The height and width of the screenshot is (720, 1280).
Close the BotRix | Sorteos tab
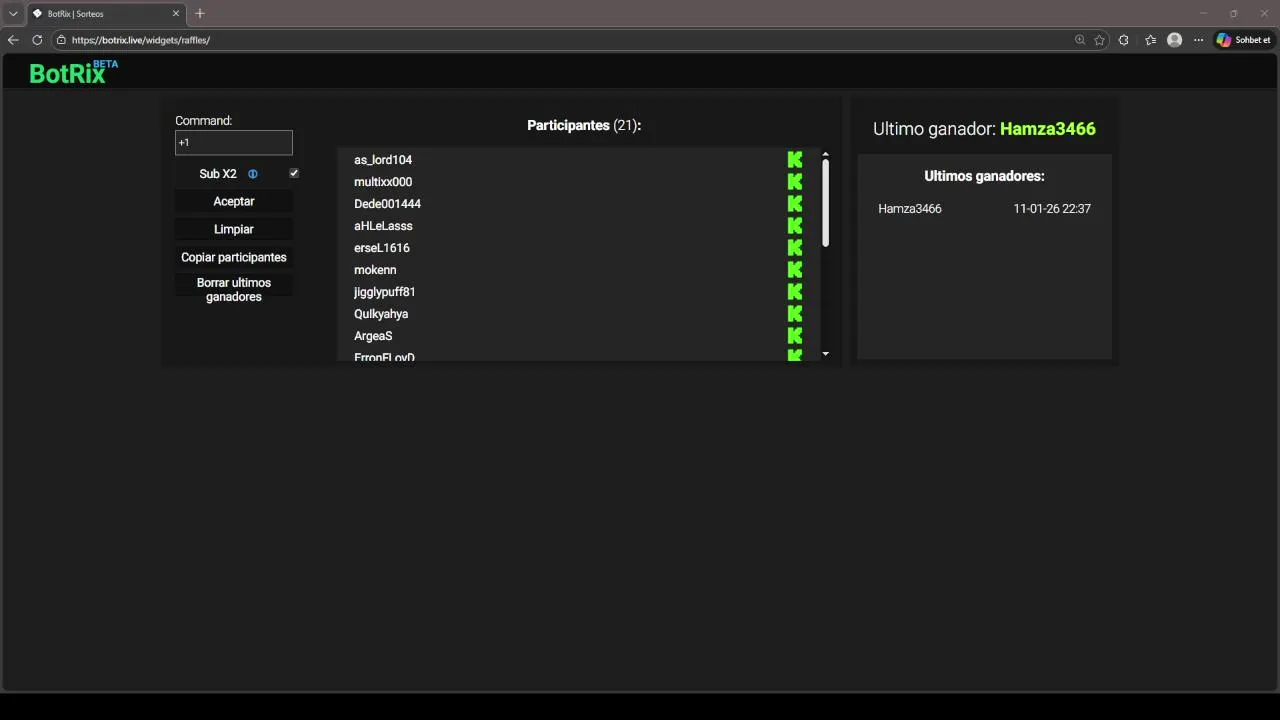tap(176, 14)
